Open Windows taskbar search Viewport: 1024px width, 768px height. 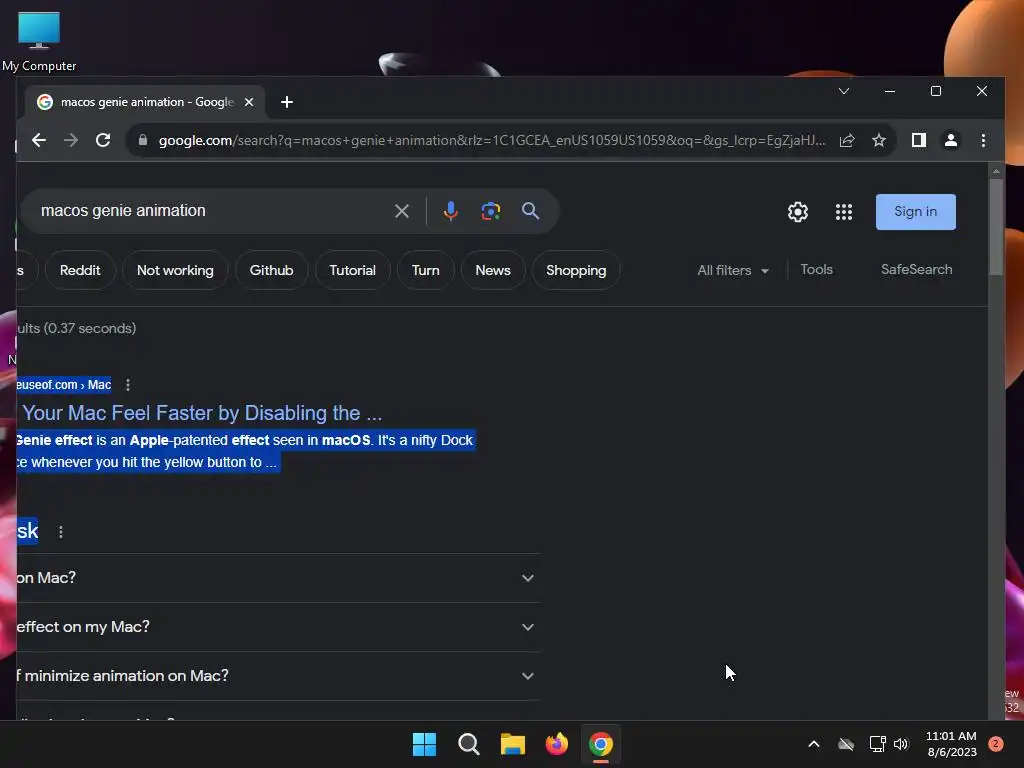click(x=469, y=744)
